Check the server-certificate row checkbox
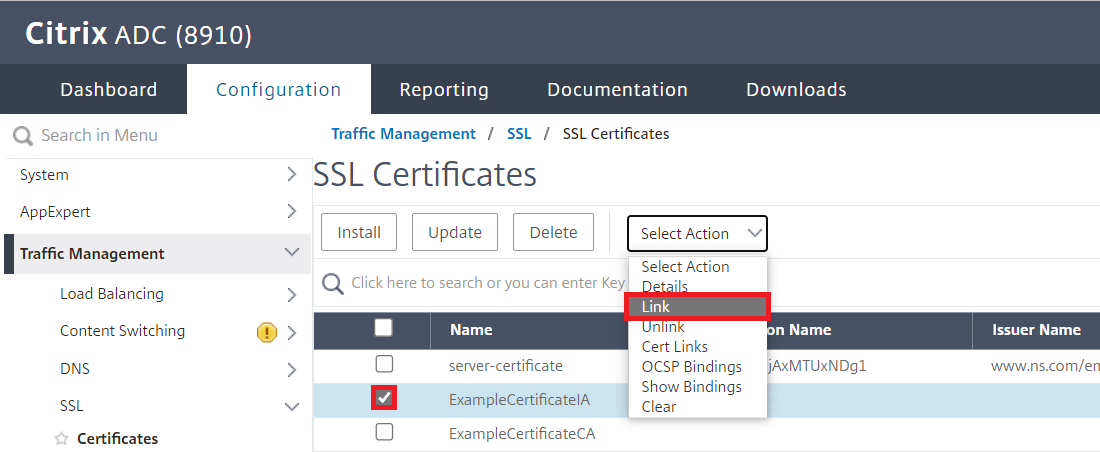 click(384, 364)
